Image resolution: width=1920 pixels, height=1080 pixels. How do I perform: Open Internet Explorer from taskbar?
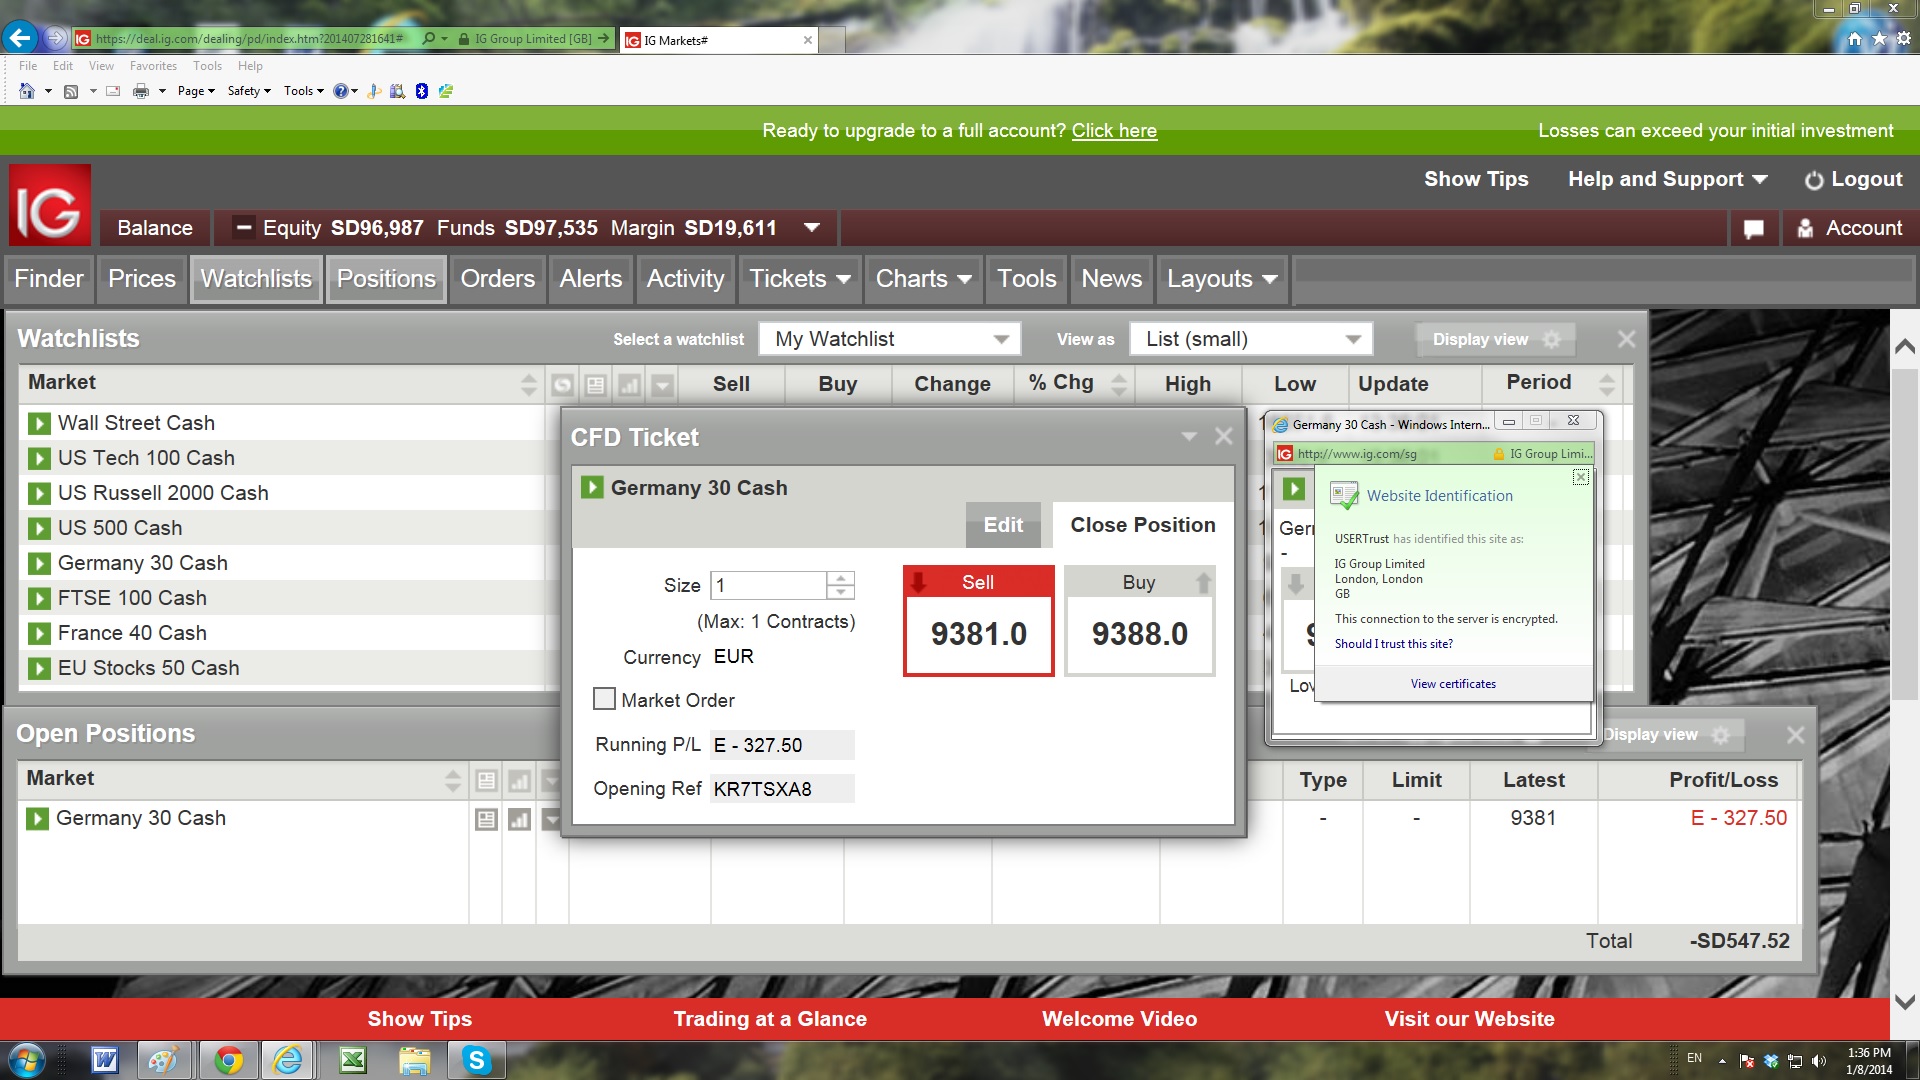(x=289, y=1060)
